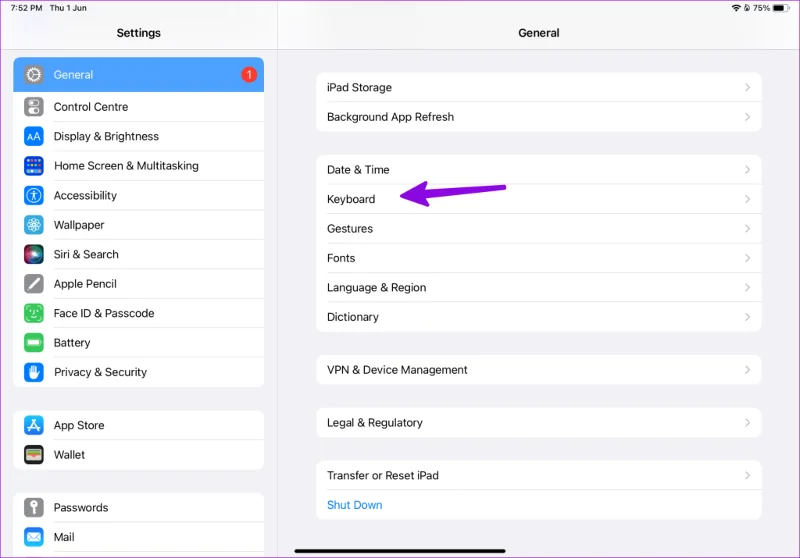Click the Legal & Regulatory chevron
Viewport: 800px width, 558px height.
747,423
